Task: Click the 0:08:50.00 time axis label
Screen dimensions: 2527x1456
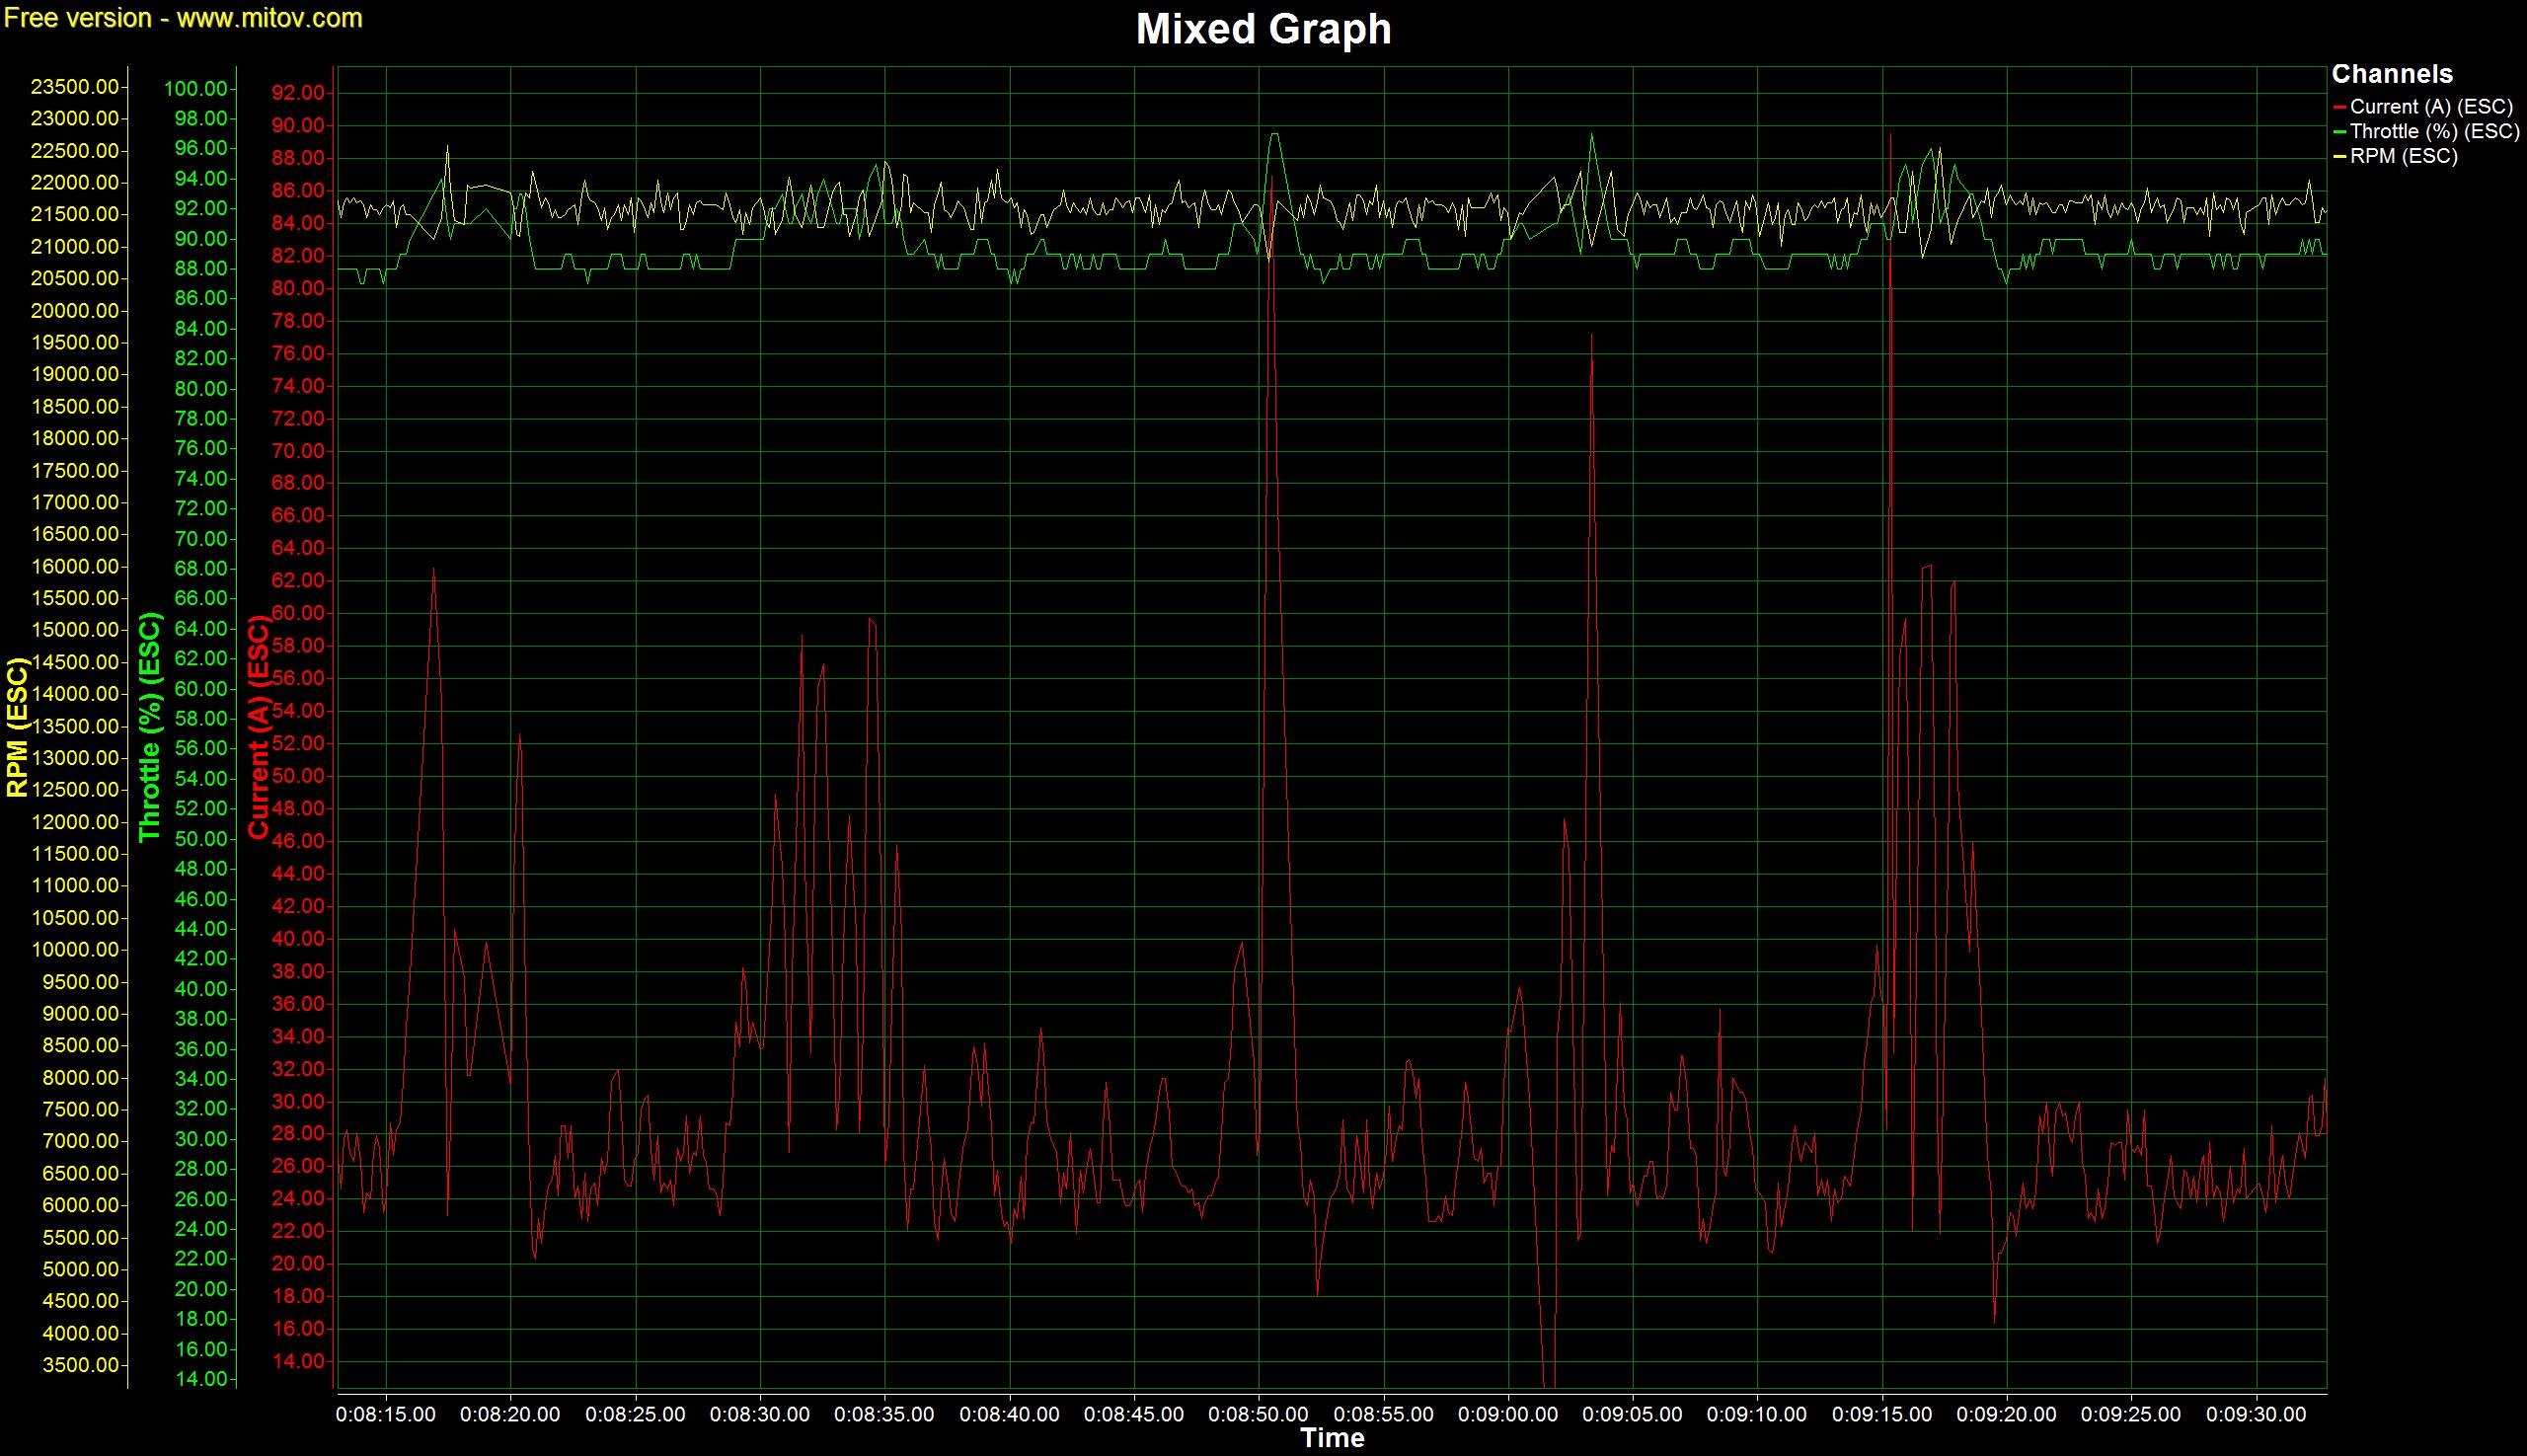Action: click(x=1258, y=1415)
